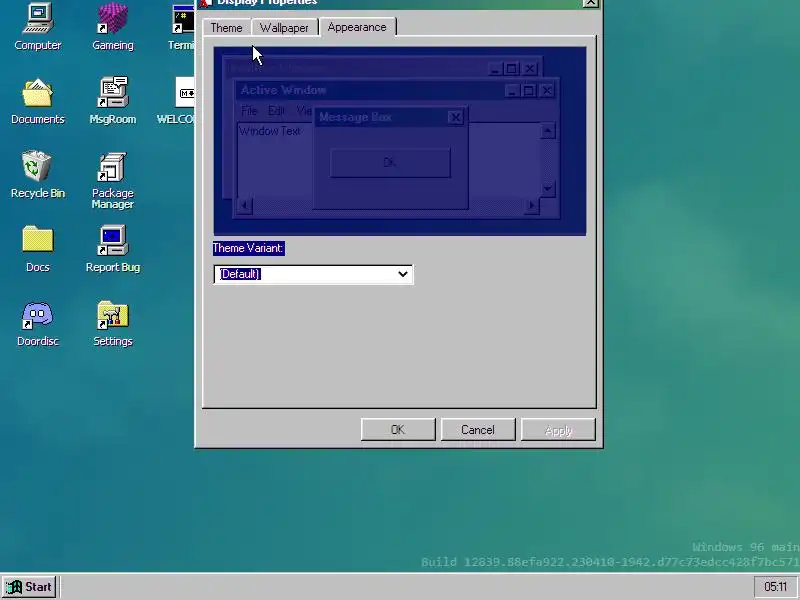Close the Display Properties window
This screenshot has width=800, height=600.
(x=590, y=3)
